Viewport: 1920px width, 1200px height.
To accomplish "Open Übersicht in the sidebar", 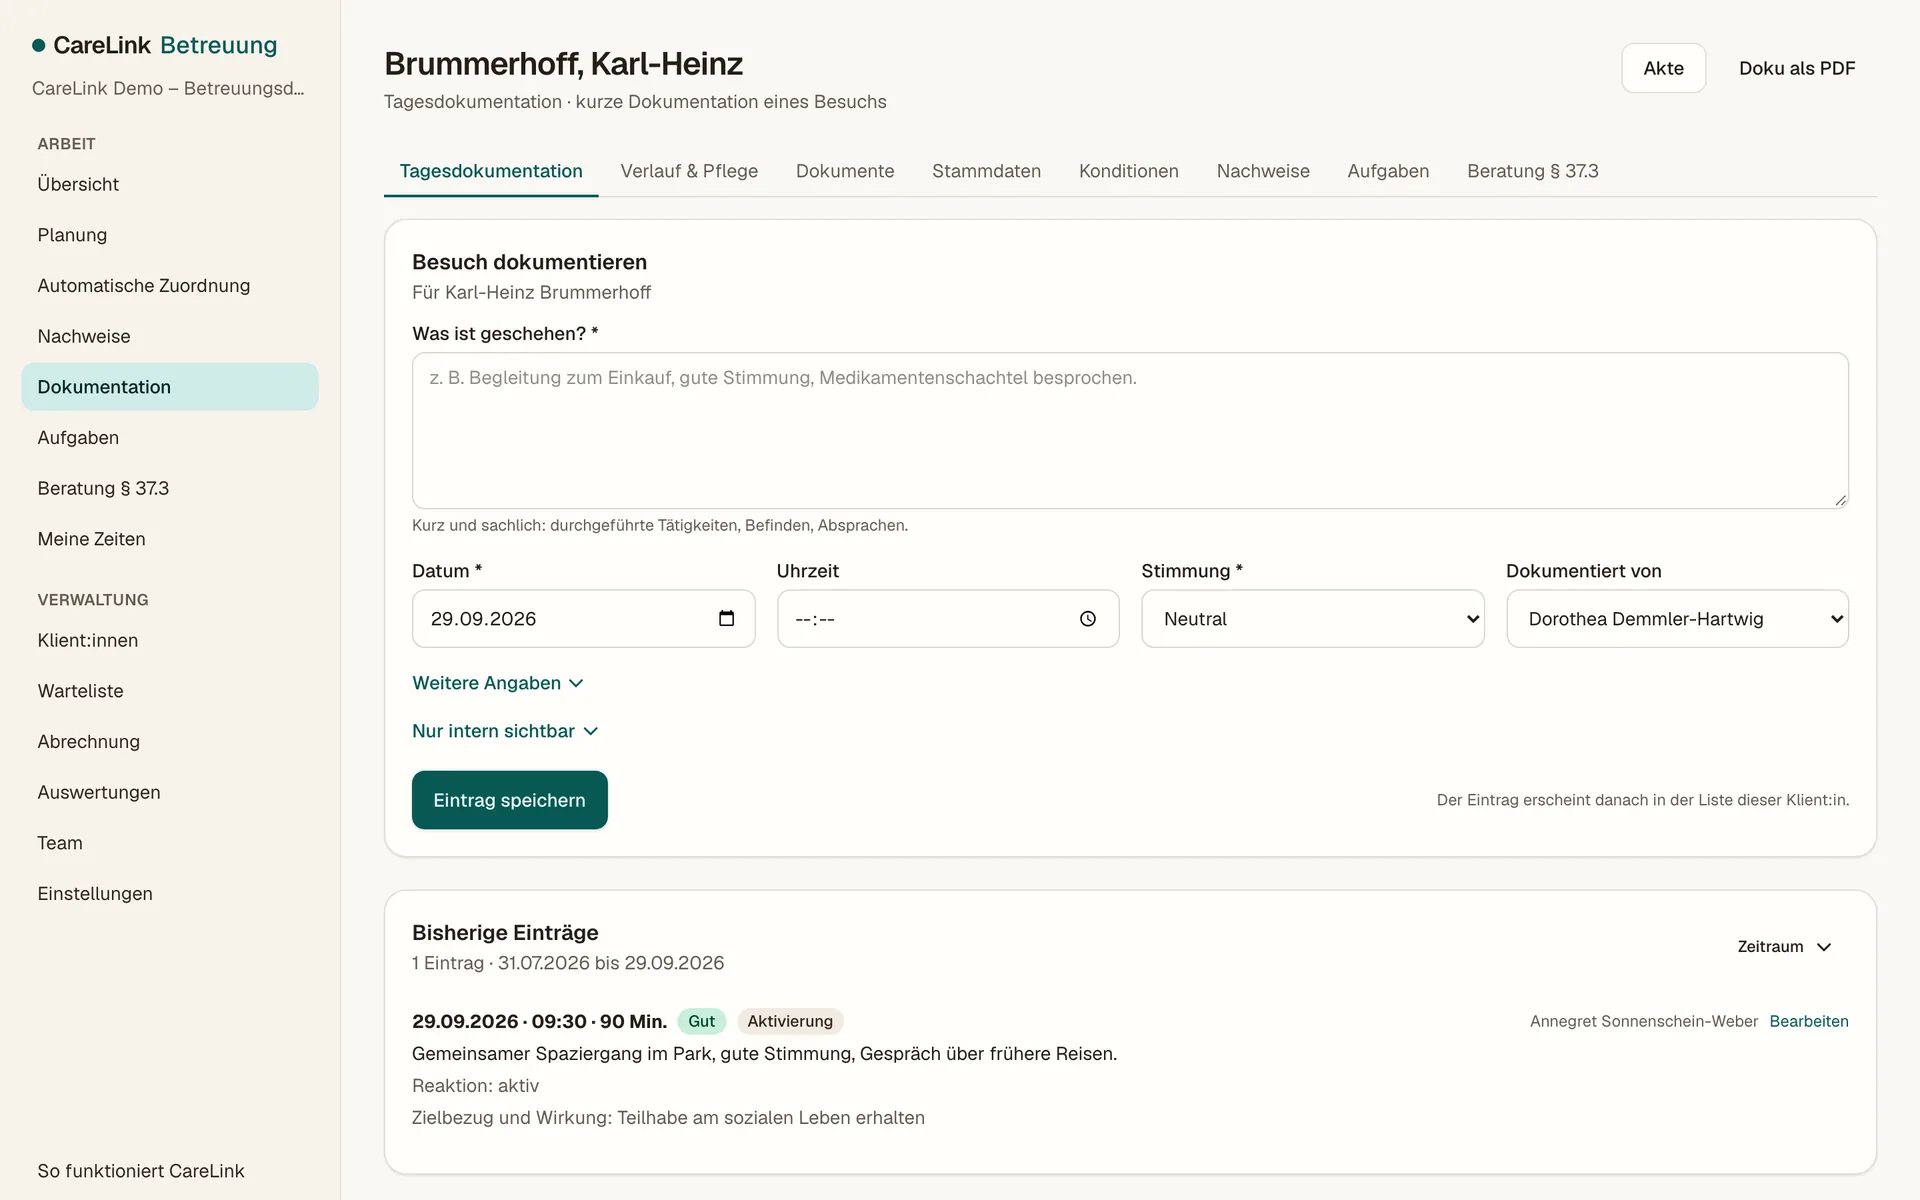I will pyautogui.click(x=170, y=184).
